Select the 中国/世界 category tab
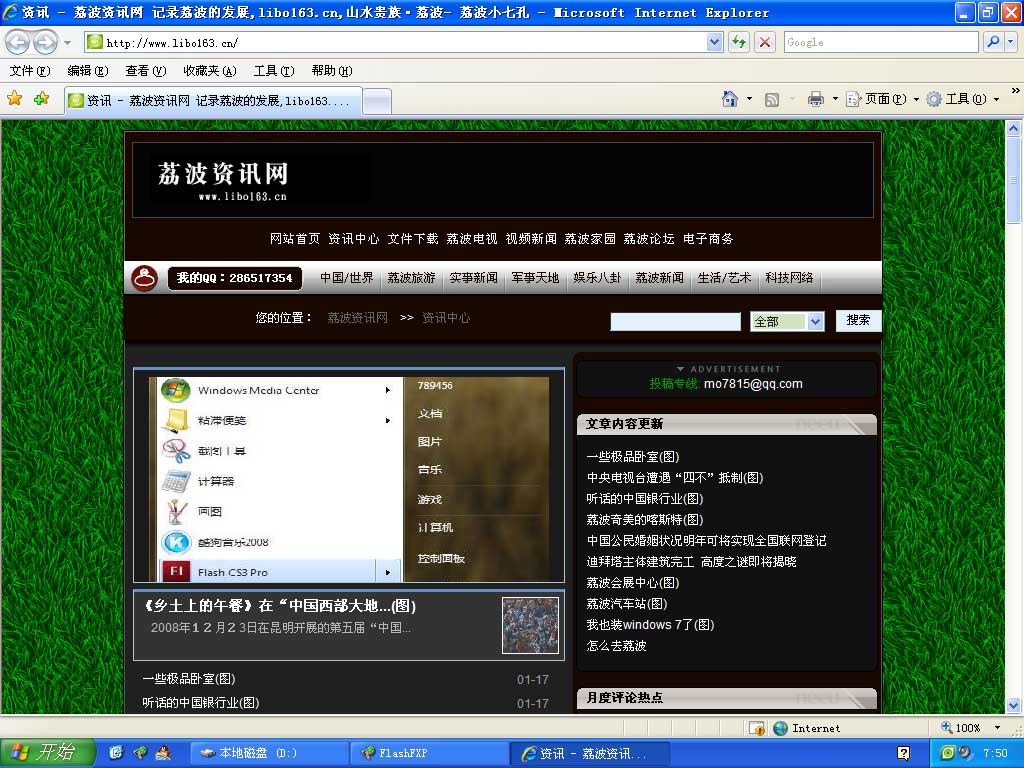The width and height of the screenshot is (1024, 768). pyautogui.click(x=347, y=278)
